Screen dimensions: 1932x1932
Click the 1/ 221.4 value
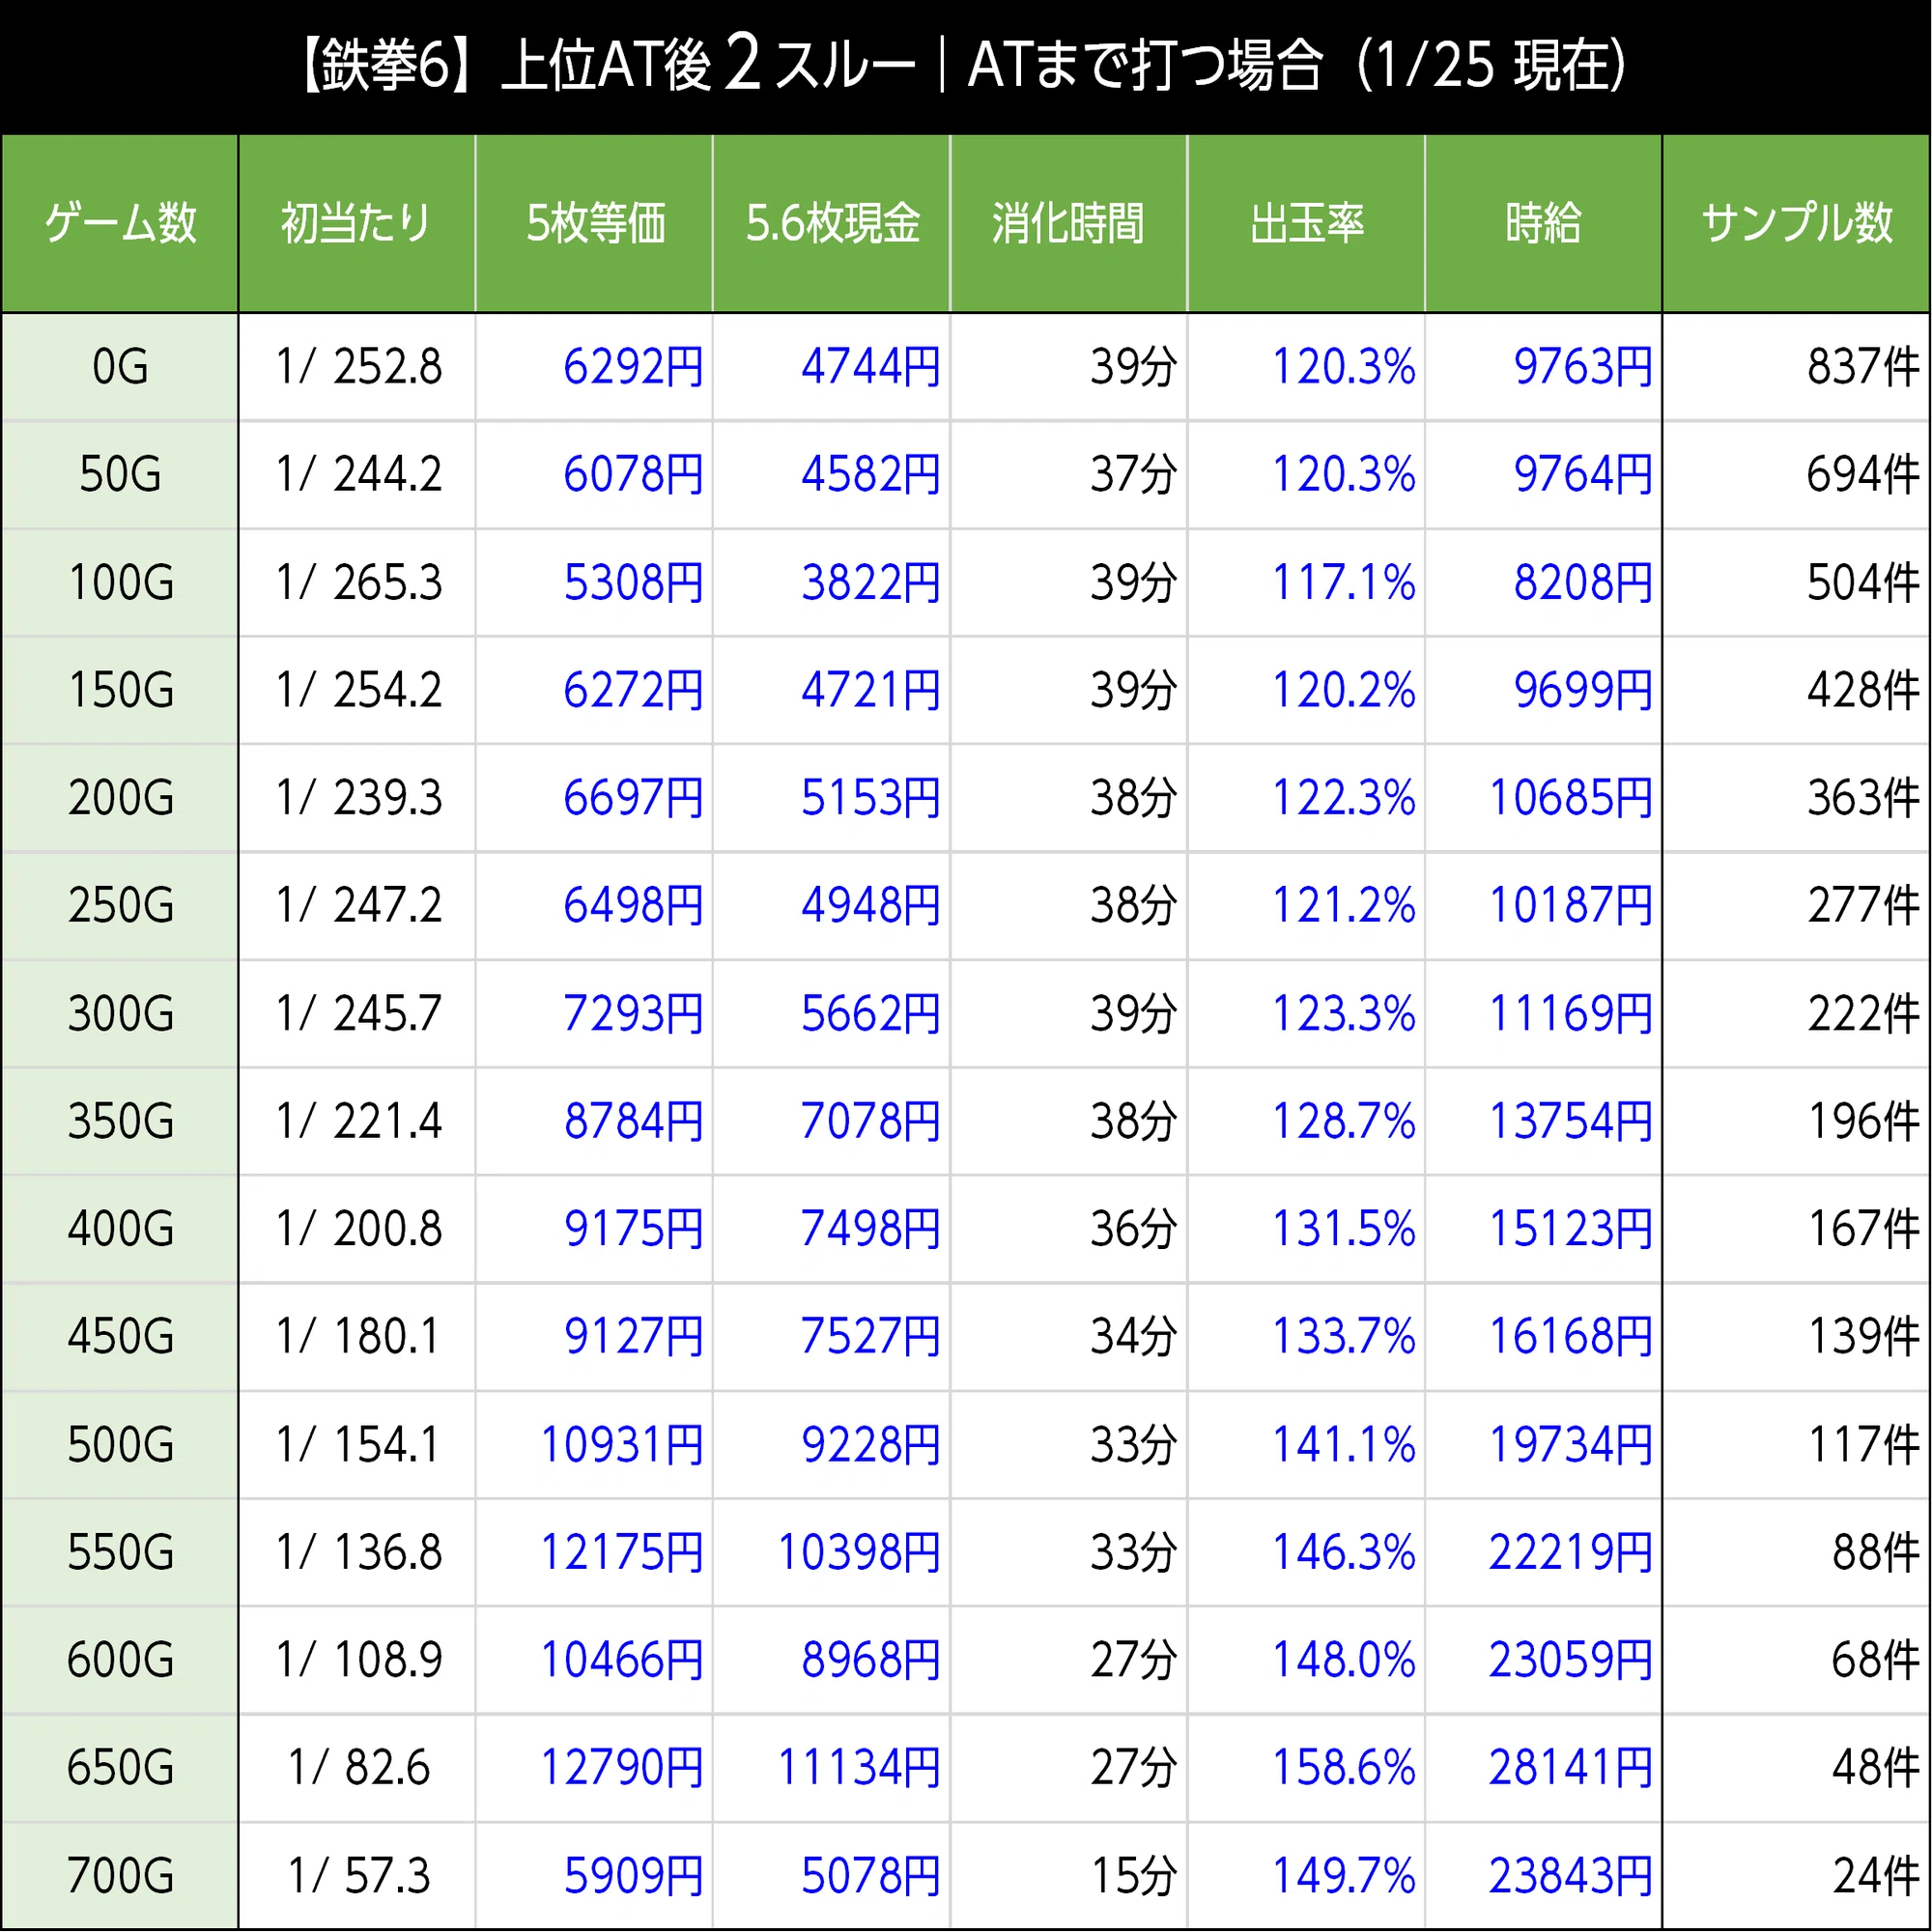point(359,1122)
